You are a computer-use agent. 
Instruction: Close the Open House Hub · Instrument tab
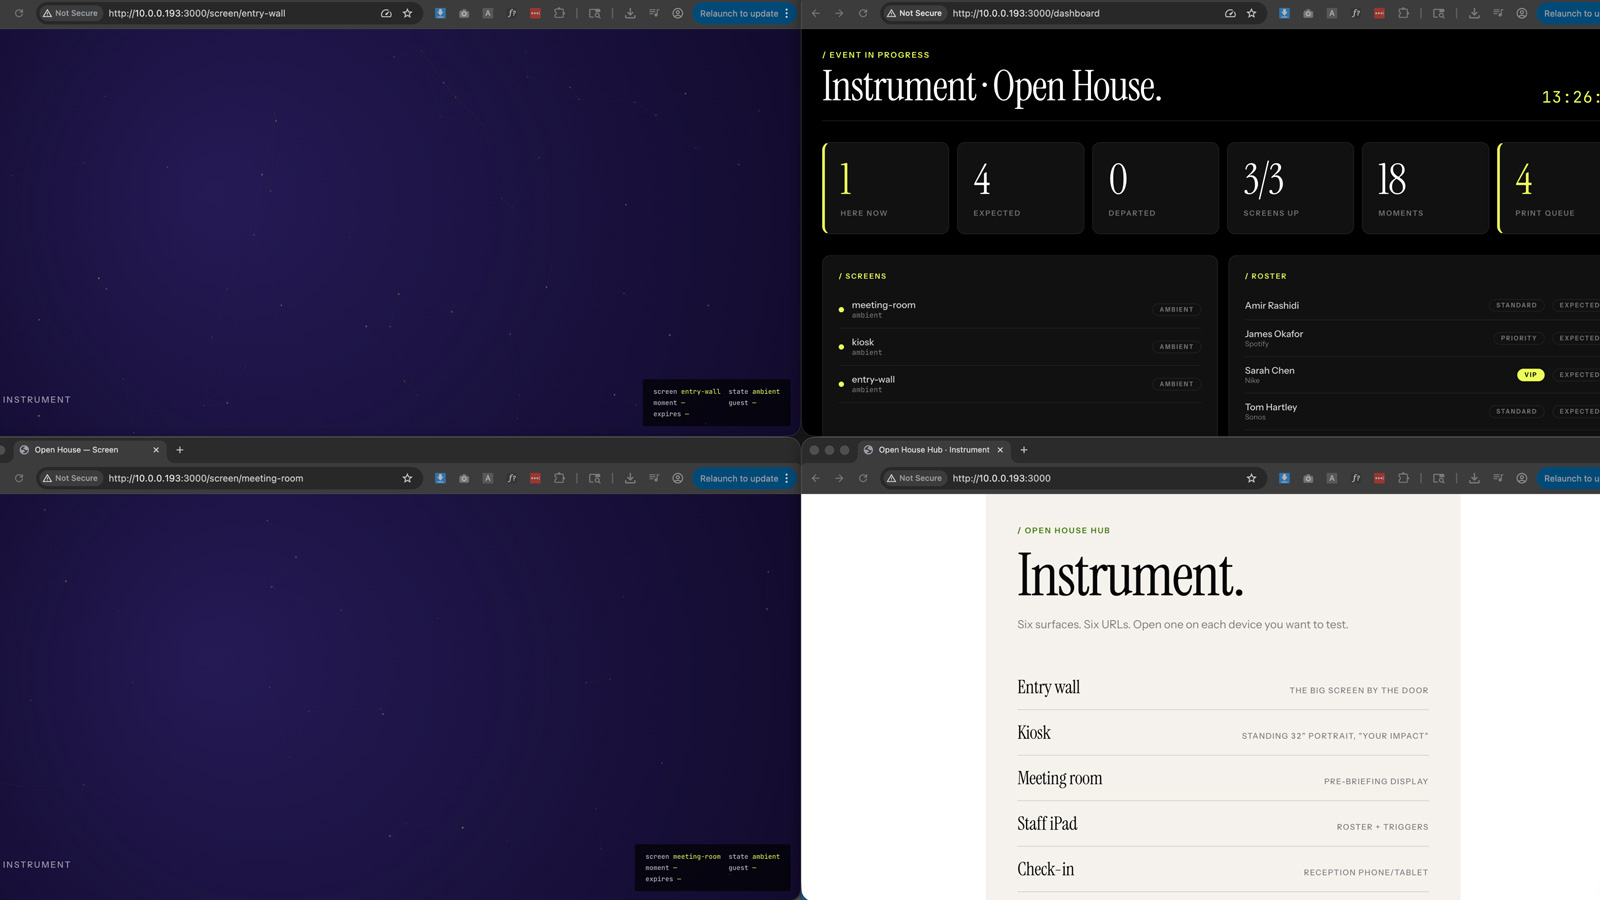1000,450
